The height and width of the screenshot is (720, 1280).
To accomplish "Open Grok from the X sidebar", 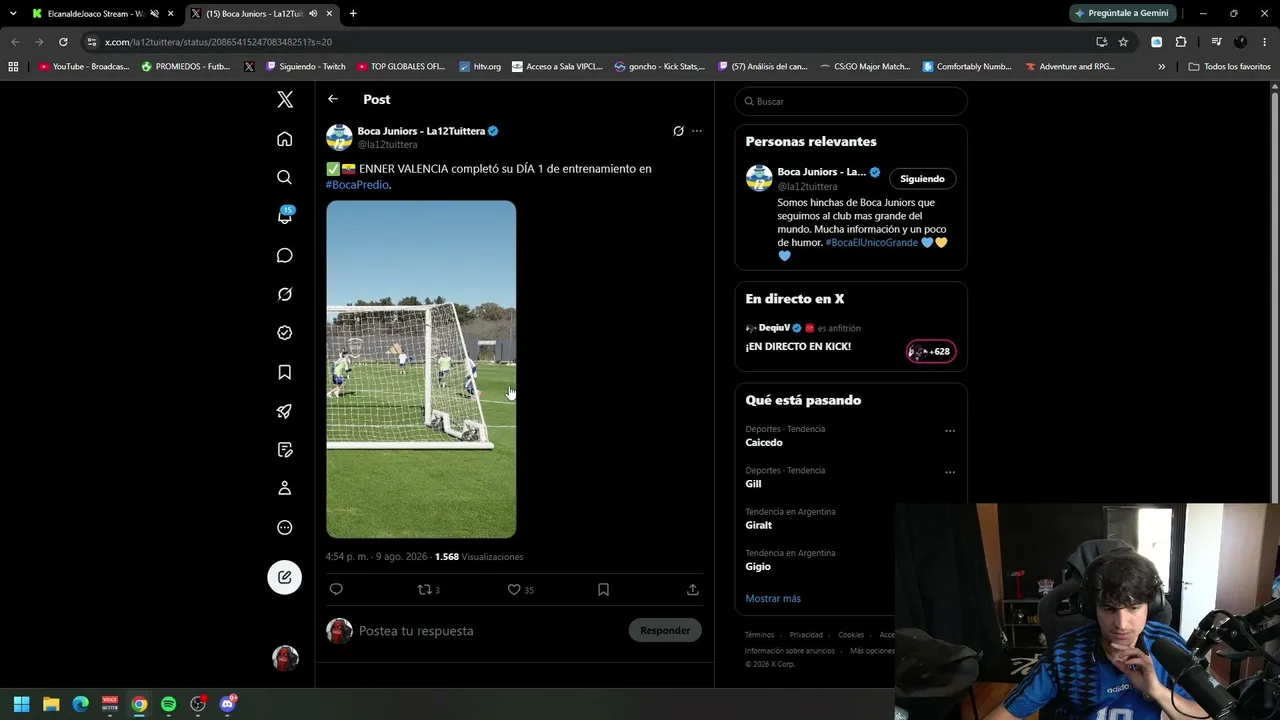I will (285, 294).
